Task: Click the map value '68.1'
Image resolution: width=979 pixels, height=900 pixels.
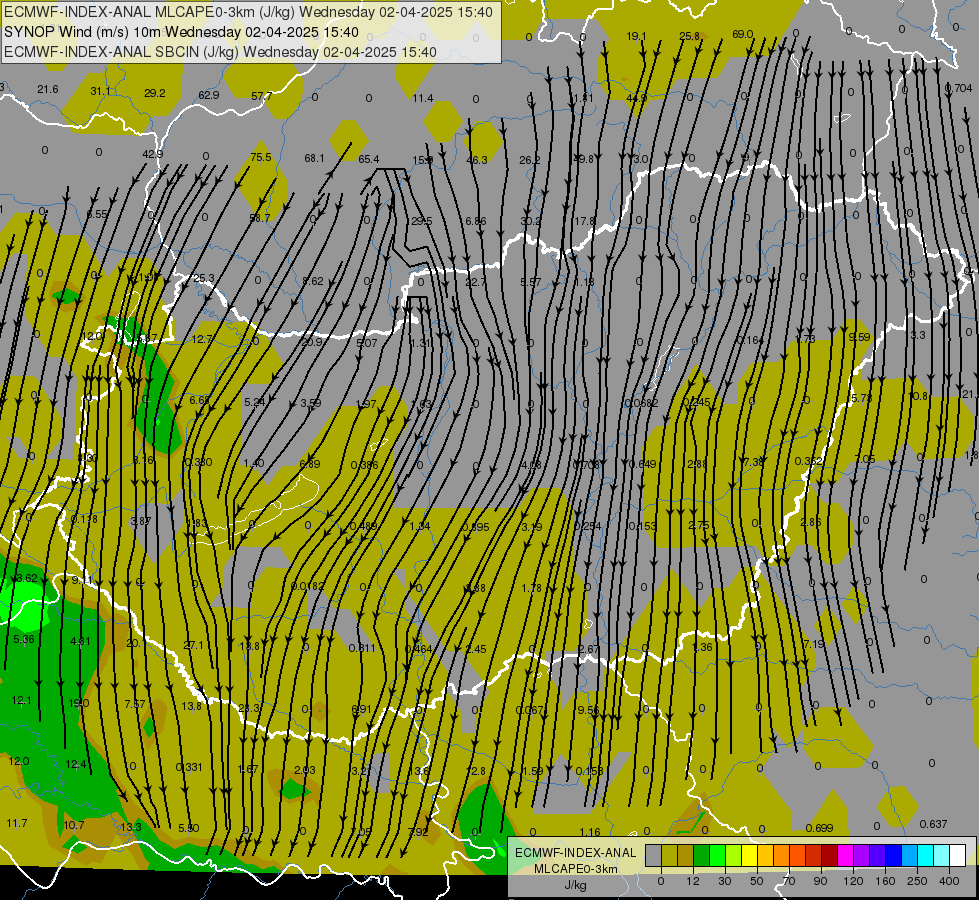Action: (x=315, y=158)
